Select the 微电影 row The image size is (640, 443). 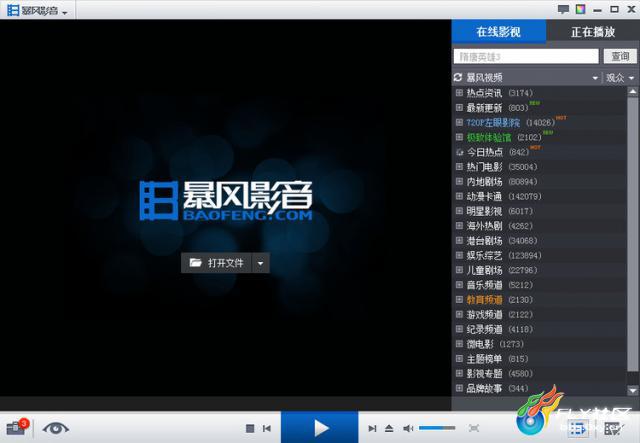[540, 344]
